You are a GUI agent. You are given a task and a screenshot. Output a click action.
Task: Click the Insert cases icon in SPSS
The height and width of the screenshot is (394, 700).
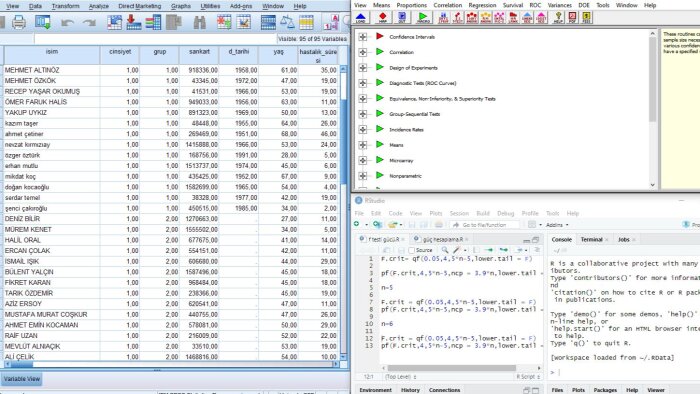(x=224, y=22)
